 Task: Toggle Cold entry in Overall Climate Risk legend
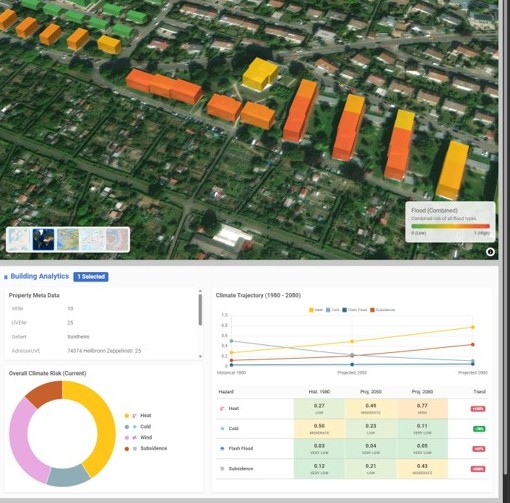137,427
